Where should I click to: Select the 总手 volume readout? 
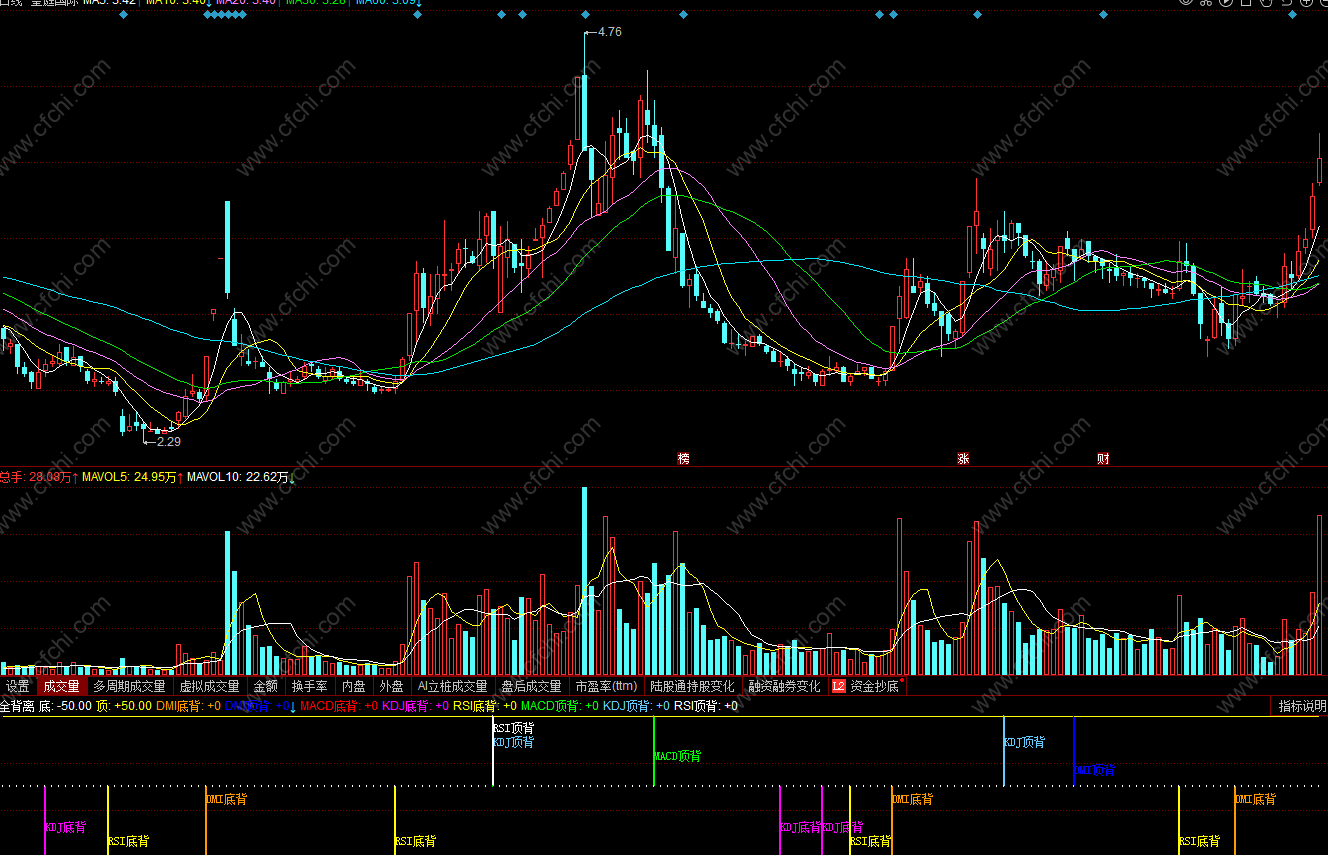(39, 477)
